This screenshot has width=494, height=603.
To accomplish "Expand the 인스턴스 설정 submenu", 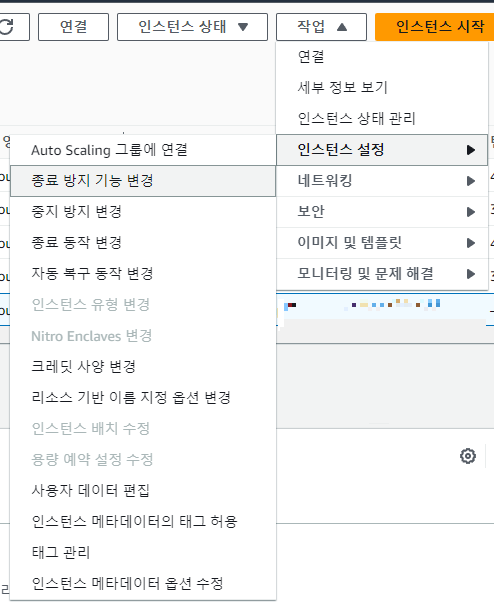I will pyautogui.click(x=382, y=150).
